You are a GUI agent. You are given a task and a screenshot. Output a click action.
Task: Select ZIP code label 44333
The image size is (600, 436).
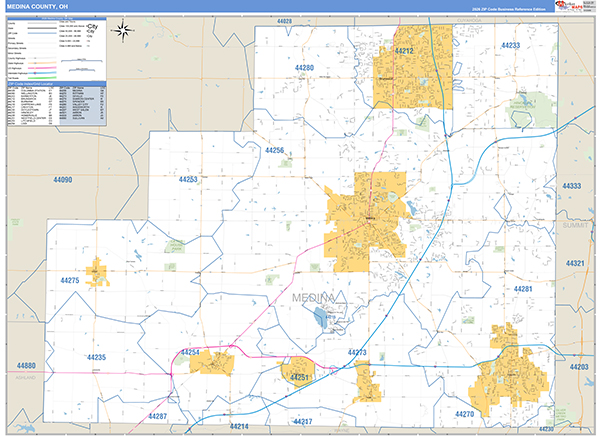click(x=571, y=186)
